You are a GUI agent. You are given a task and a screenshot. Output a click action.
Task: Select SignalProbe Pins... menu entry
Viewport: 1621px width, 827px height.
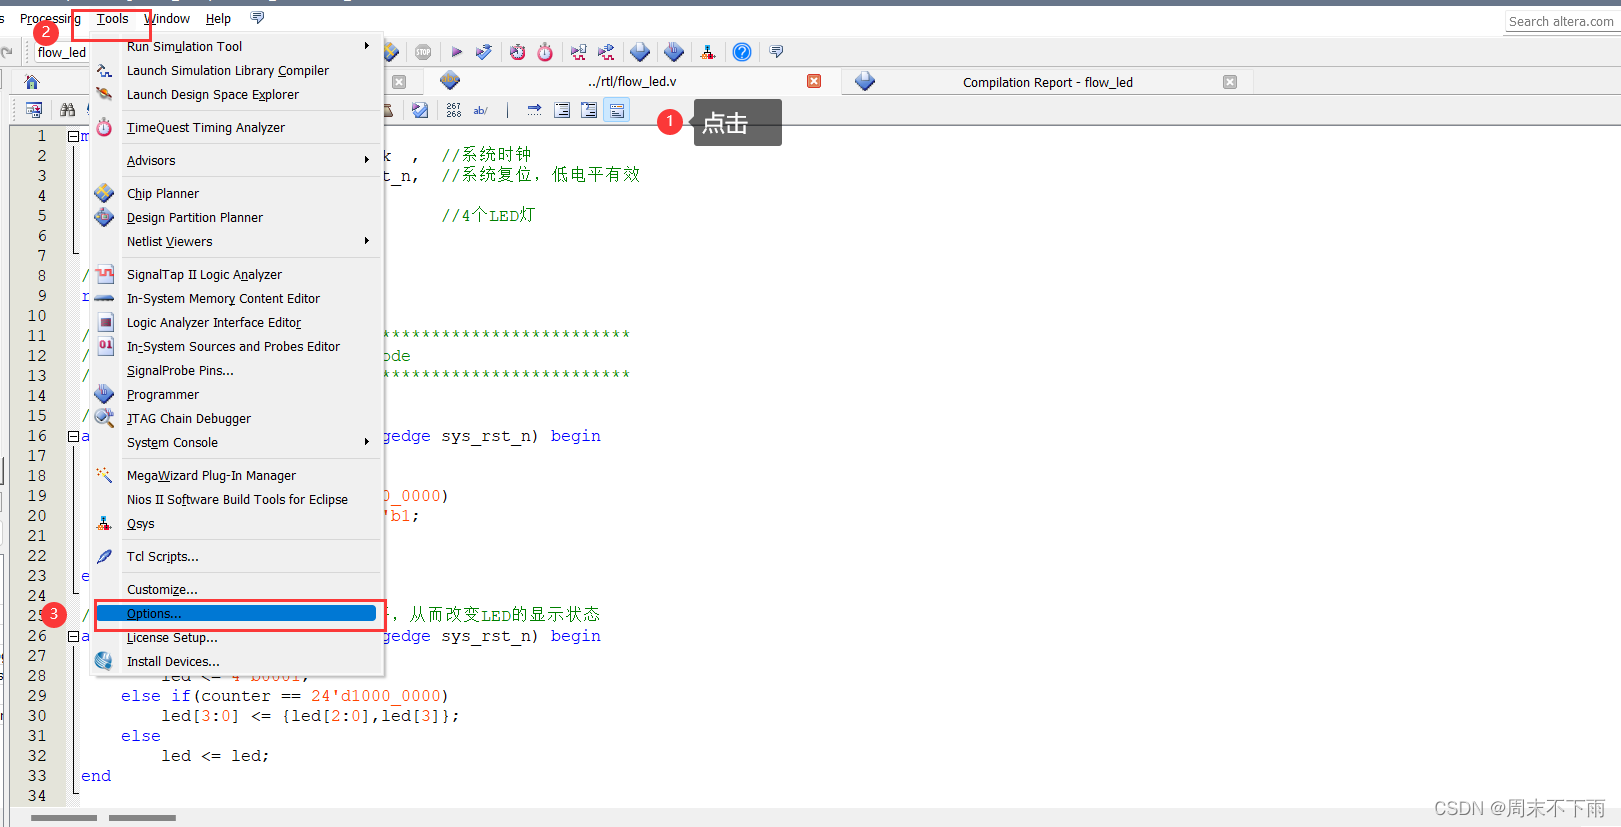tap(237, 370)
